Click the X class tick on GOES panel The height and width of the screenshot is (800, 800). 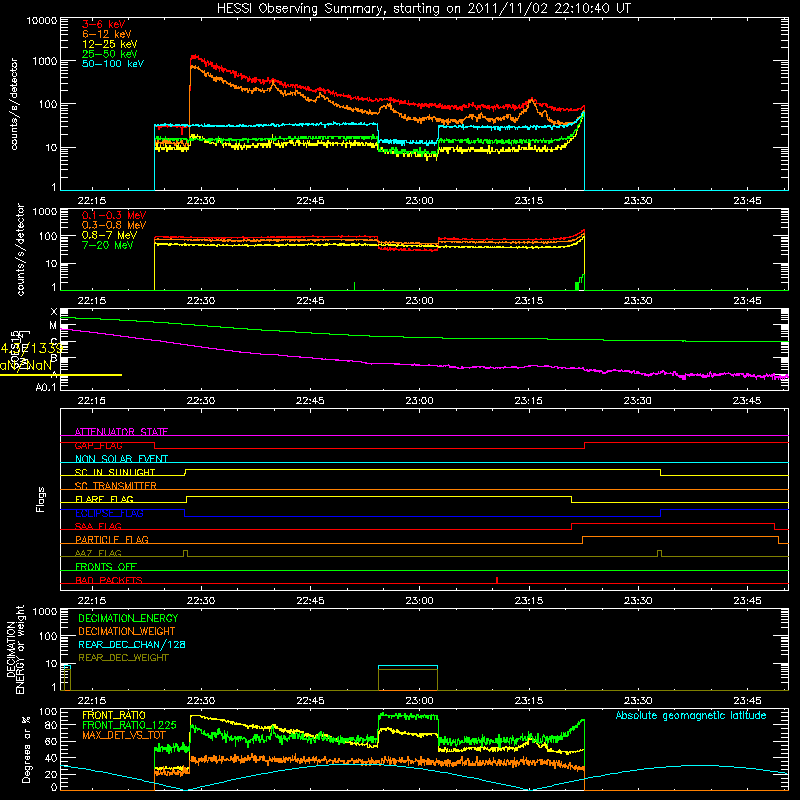pos(54,311)
